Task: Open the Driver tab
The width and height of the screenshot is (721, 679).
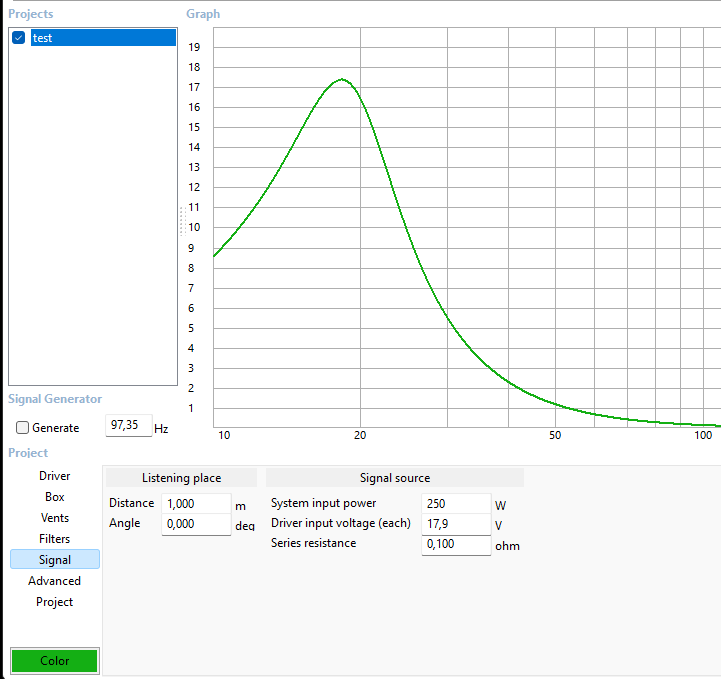Action: tap(55, 476)
